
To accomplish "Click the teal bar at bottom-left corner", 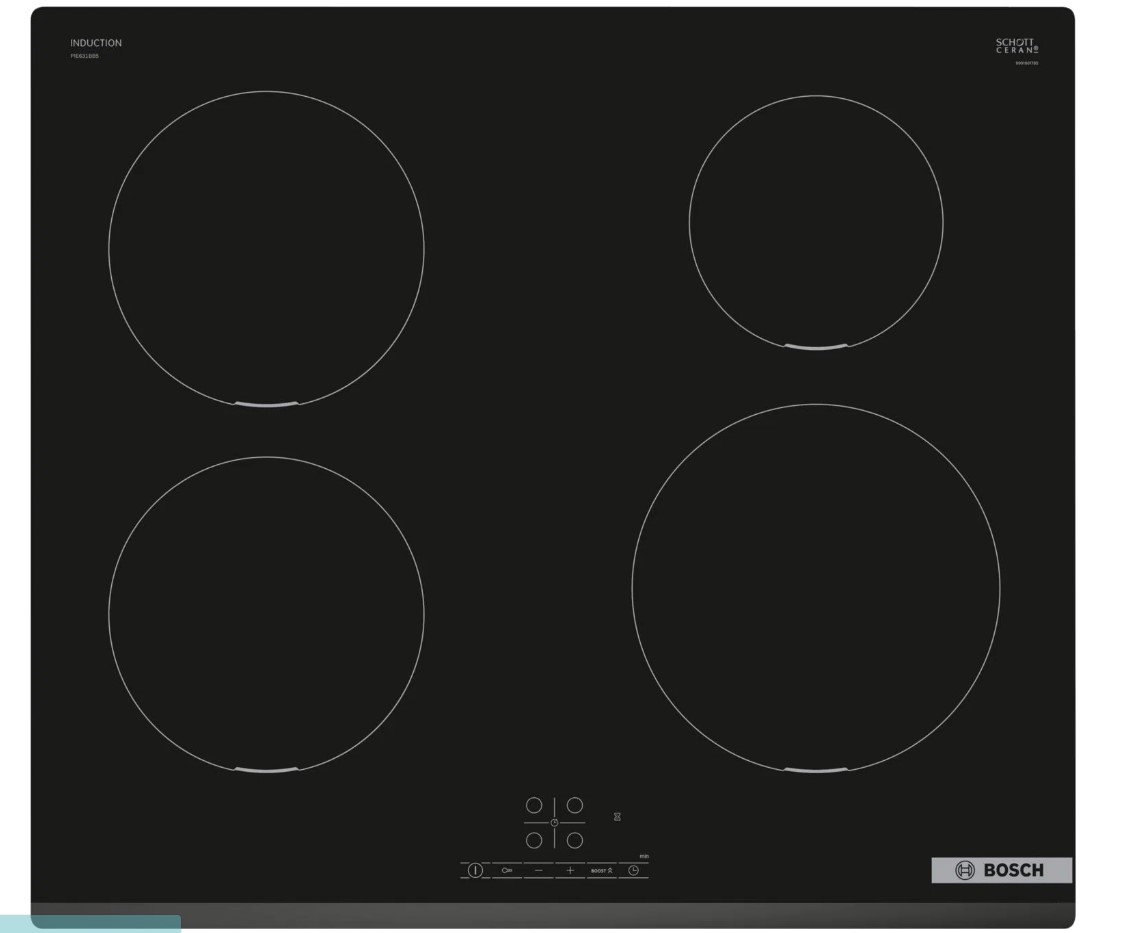I will click(90, 924).
